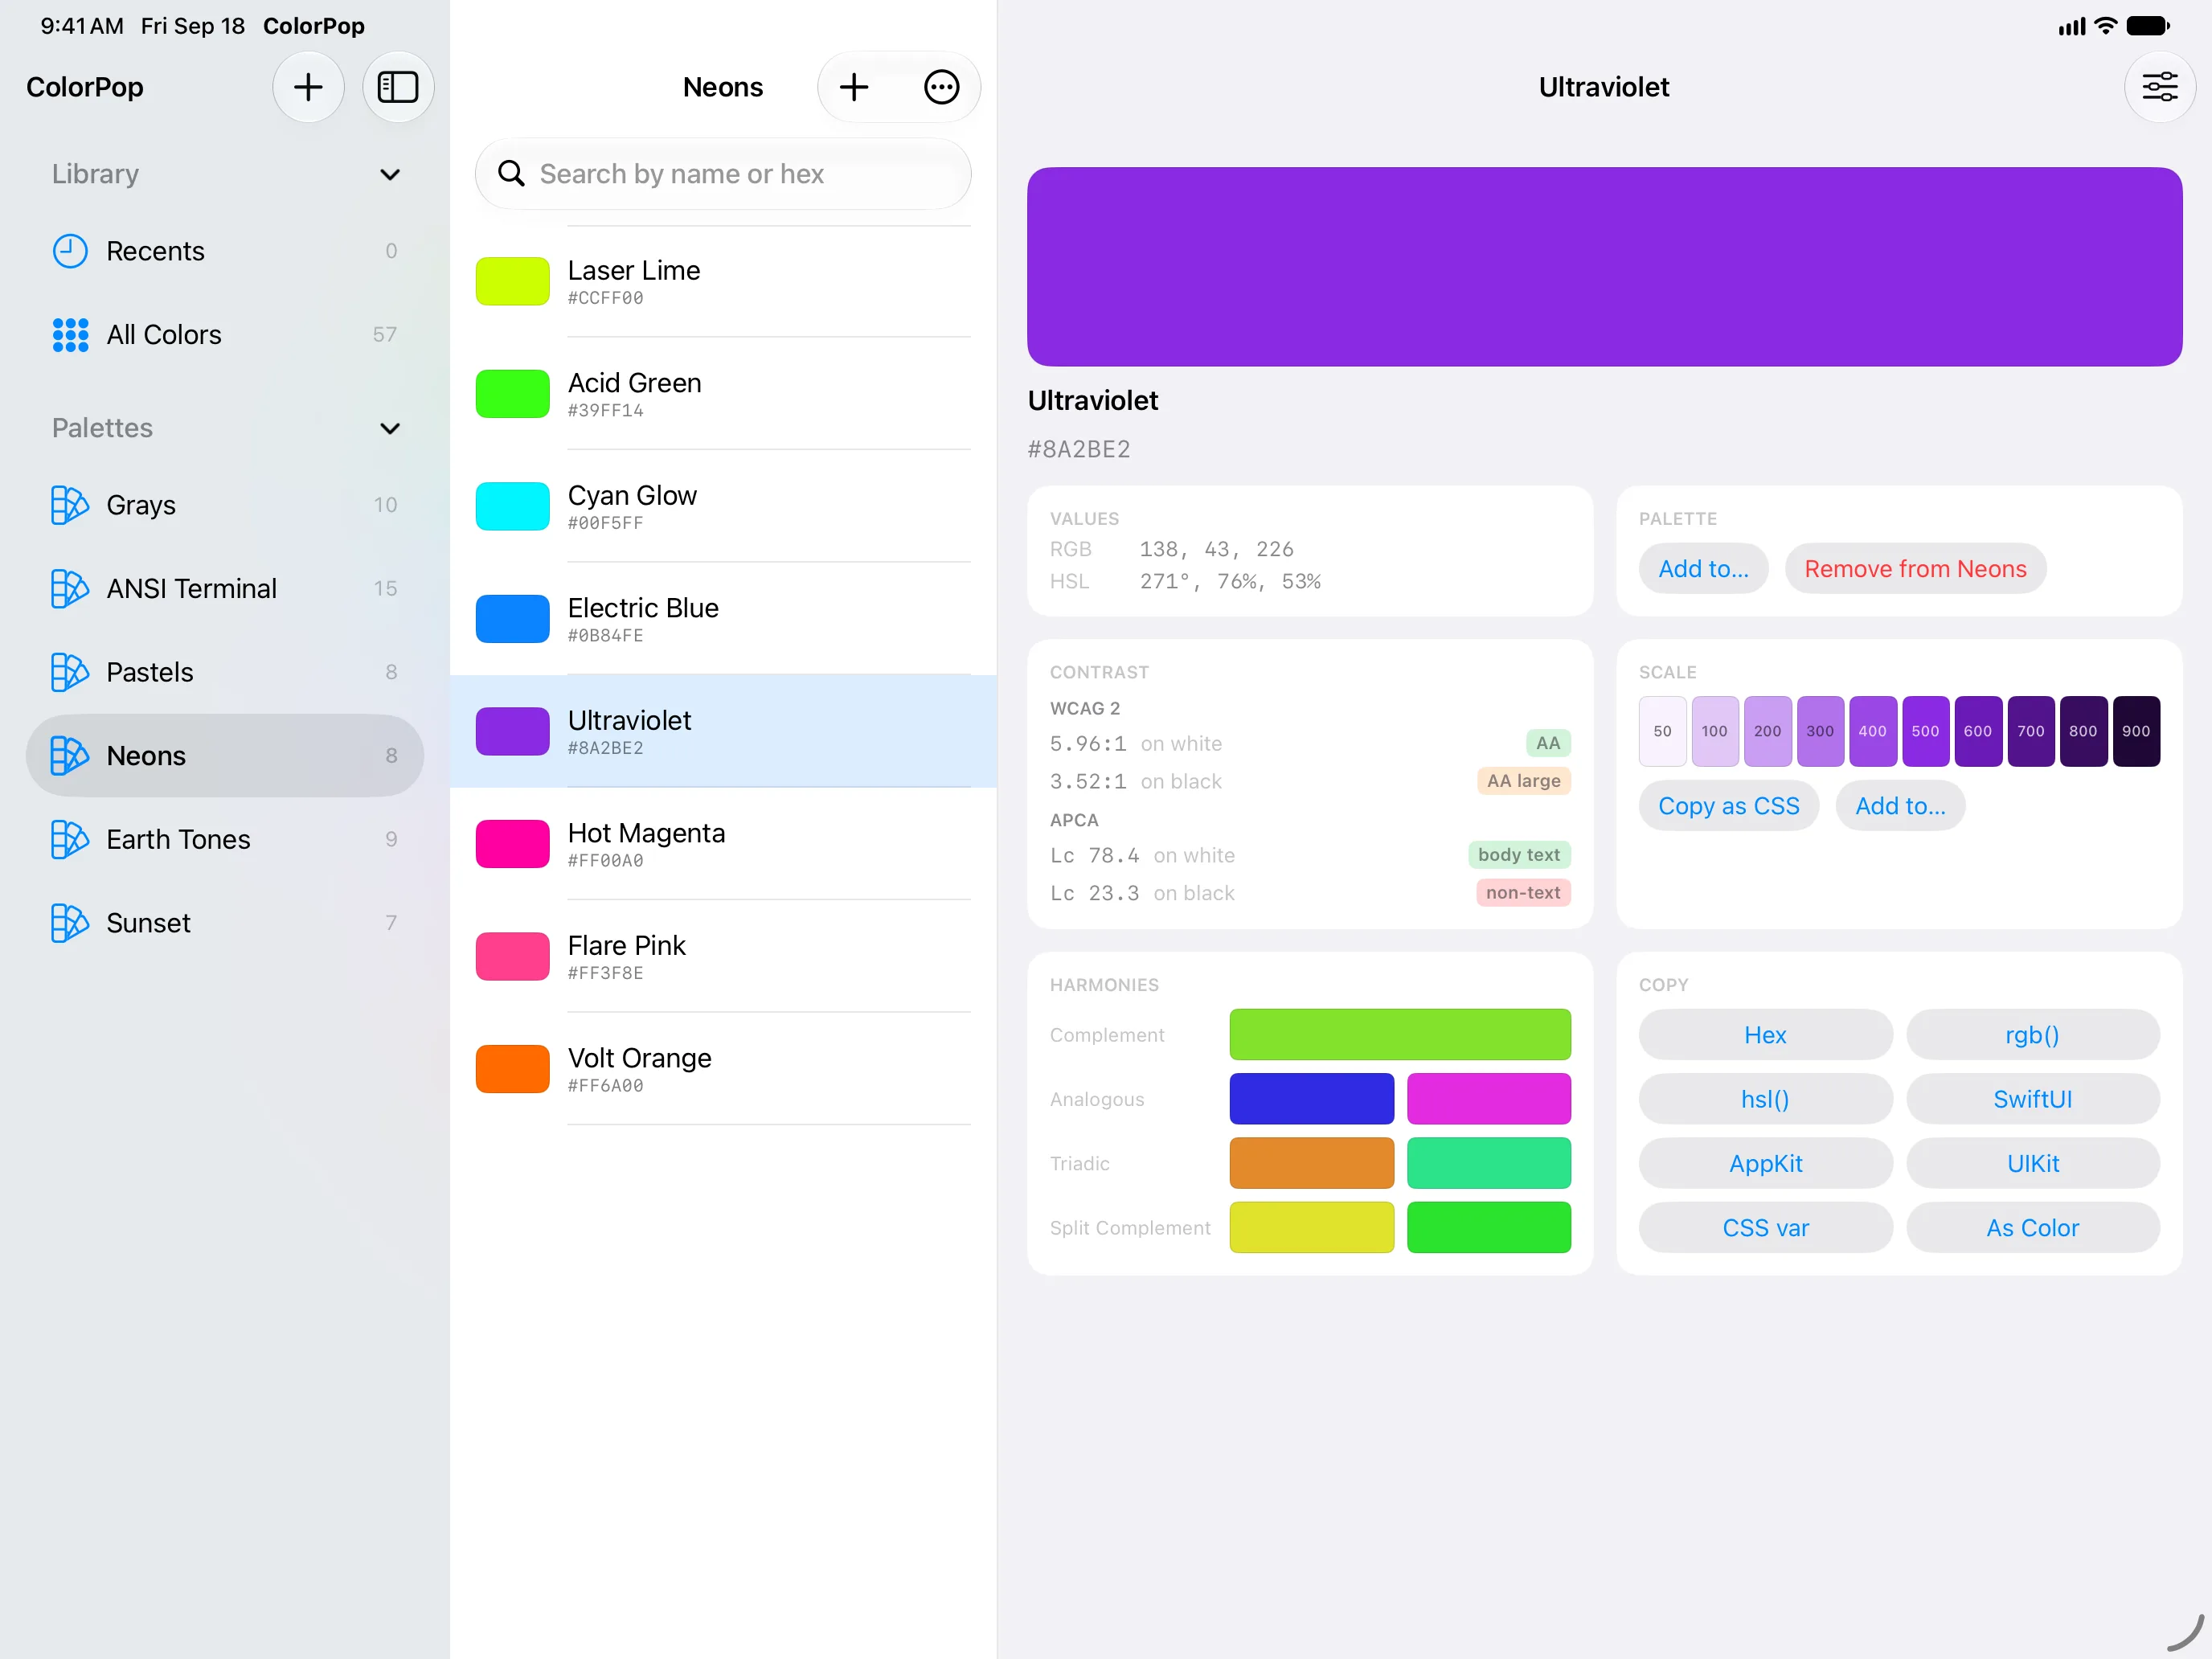Tap the battery status icon
Screen dimensions: 2212x1659
2148,26
